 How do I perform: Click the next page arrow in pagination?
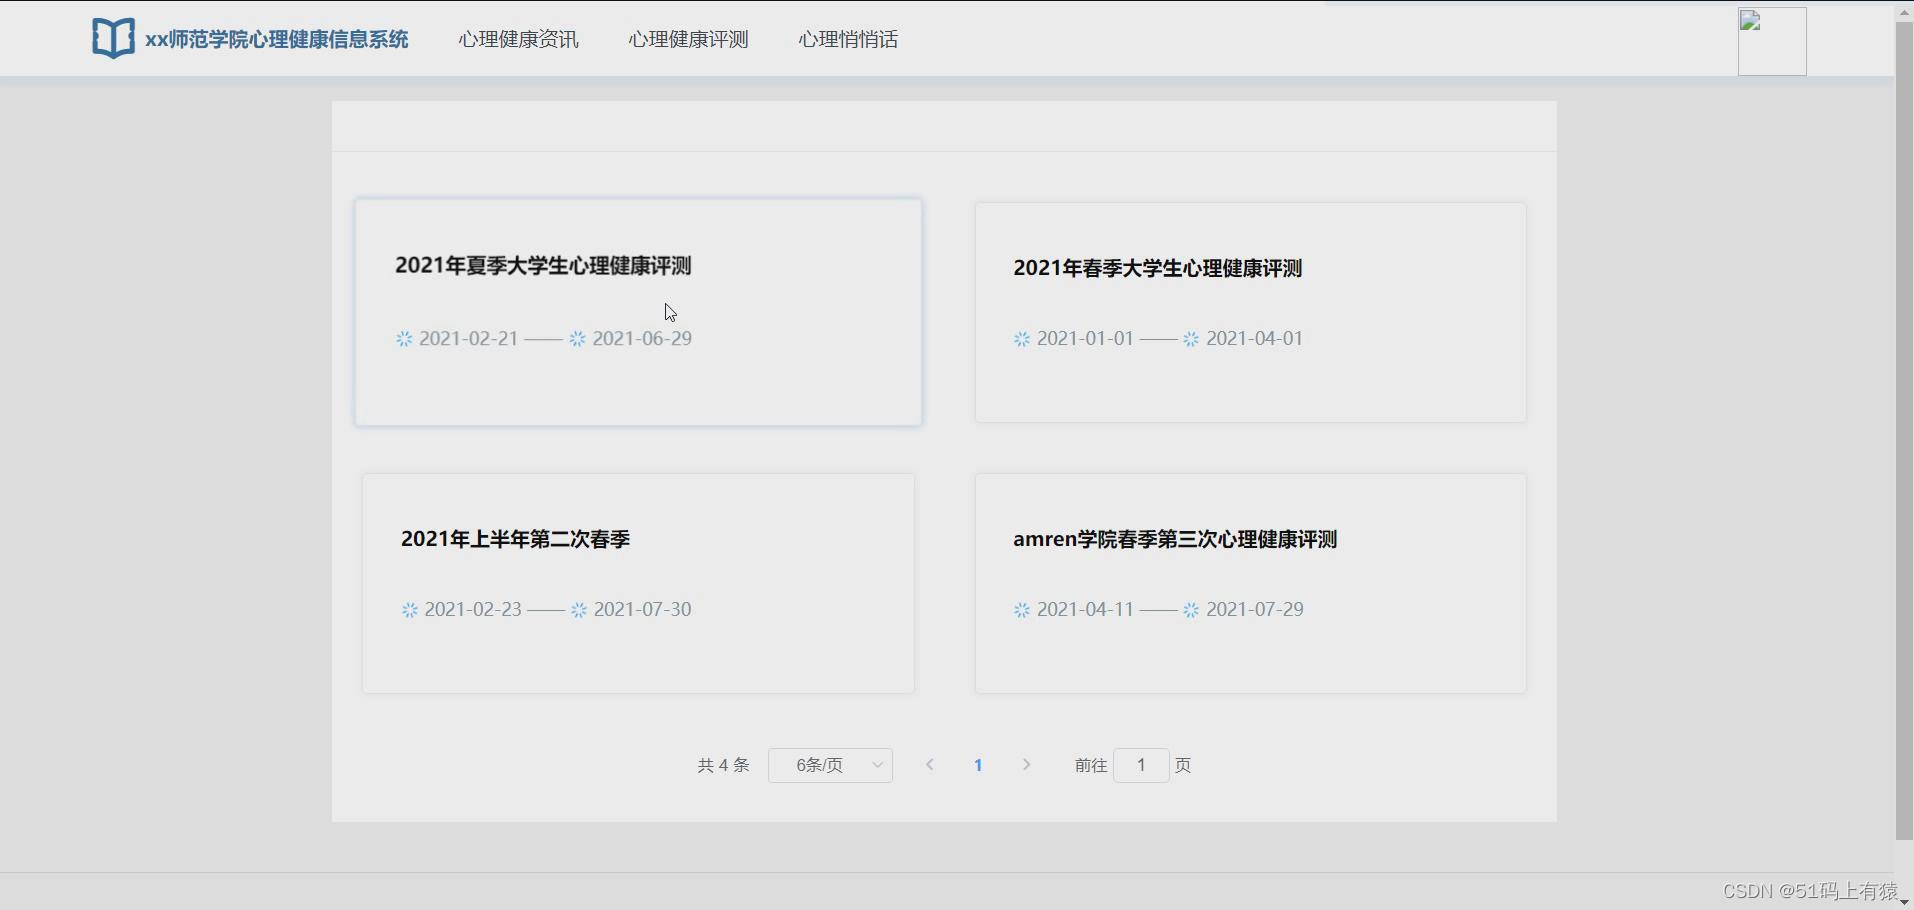[1026, 764]
